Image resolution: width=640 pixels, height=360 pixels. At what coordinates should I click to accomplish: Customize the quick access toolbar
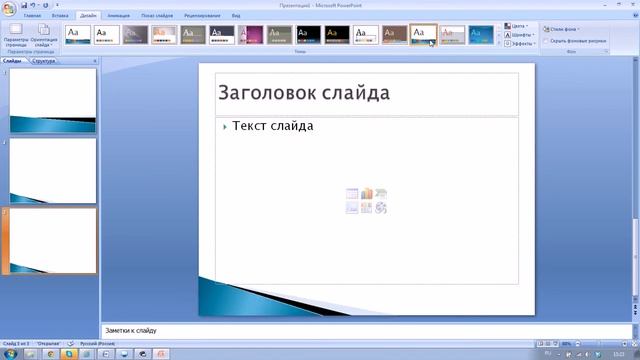tap(57, 5)
